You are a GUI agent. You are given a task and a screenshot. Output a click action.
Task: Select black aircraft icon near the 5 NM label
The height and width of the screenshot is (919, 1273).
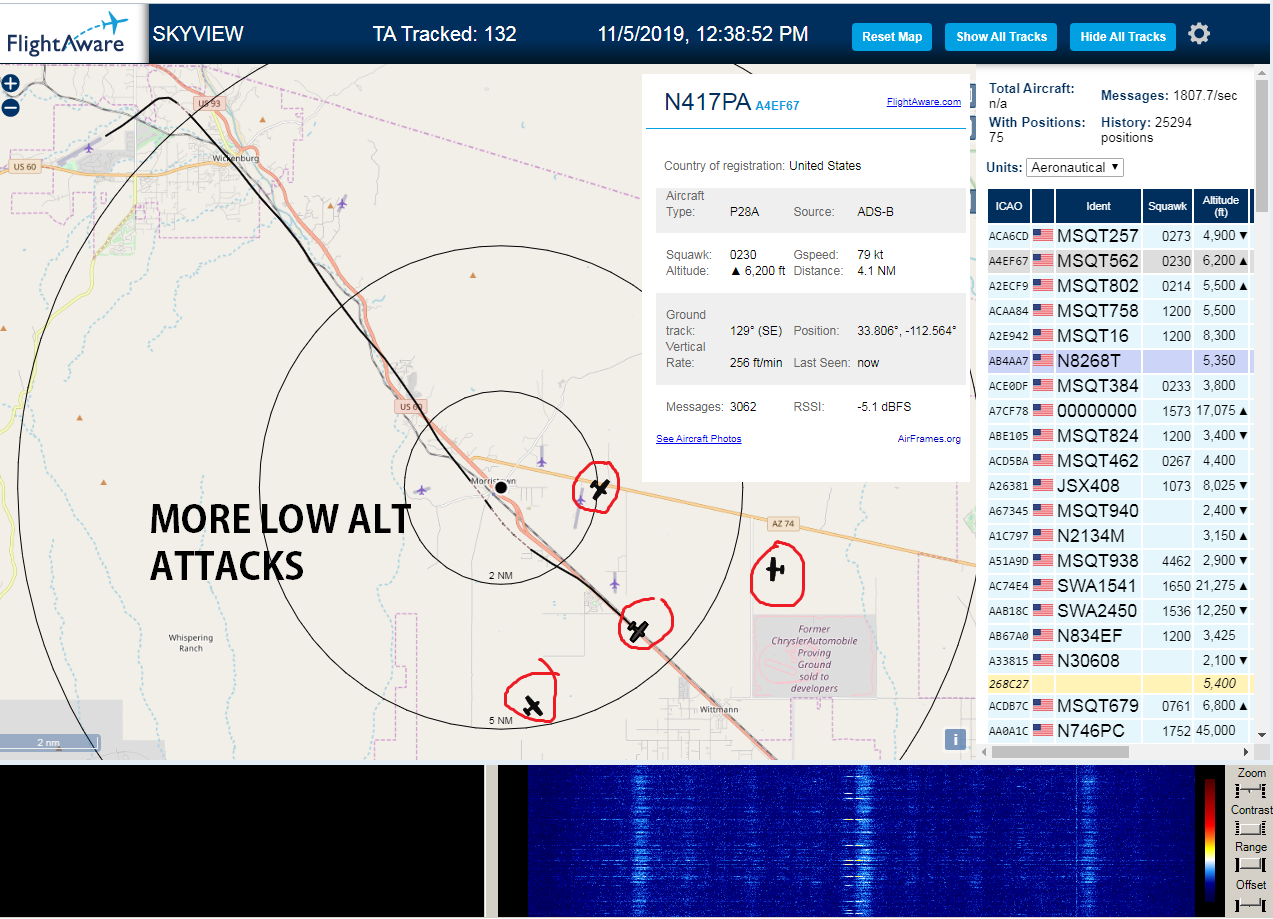coord(535,706)
